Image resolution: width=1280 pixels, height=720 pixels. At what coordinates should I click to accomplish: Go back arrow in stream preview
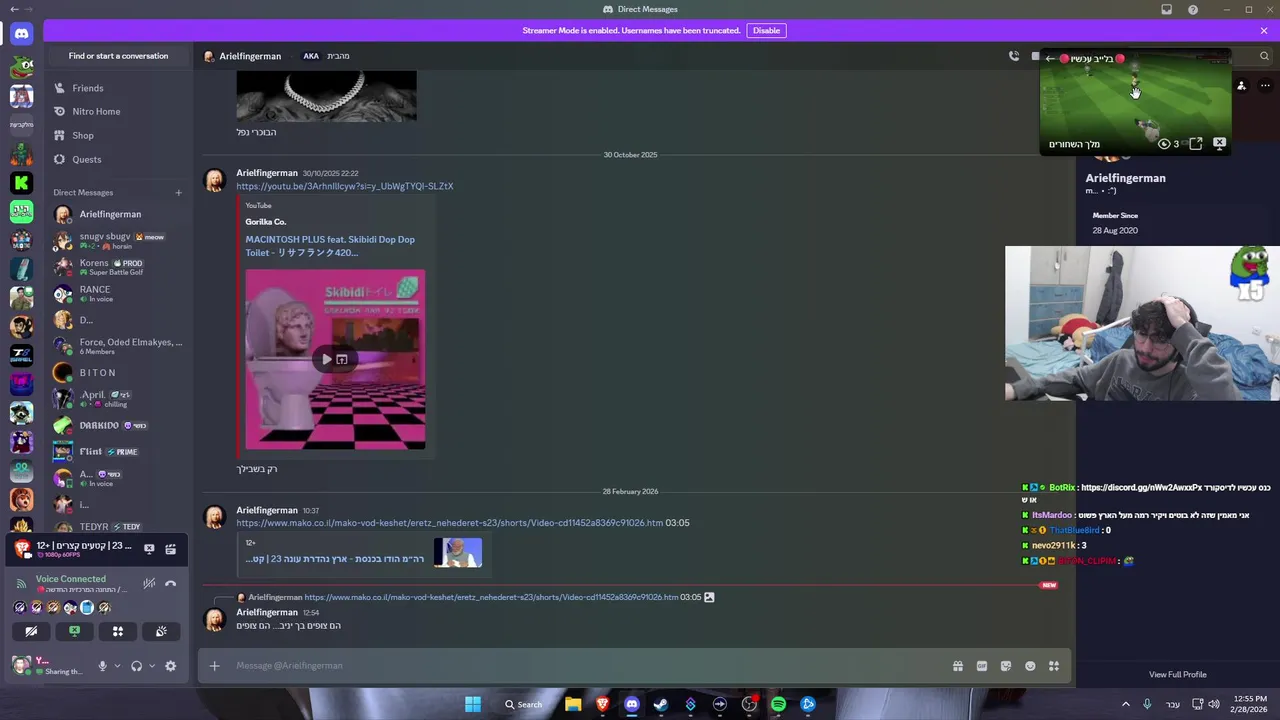(1050, 59)
